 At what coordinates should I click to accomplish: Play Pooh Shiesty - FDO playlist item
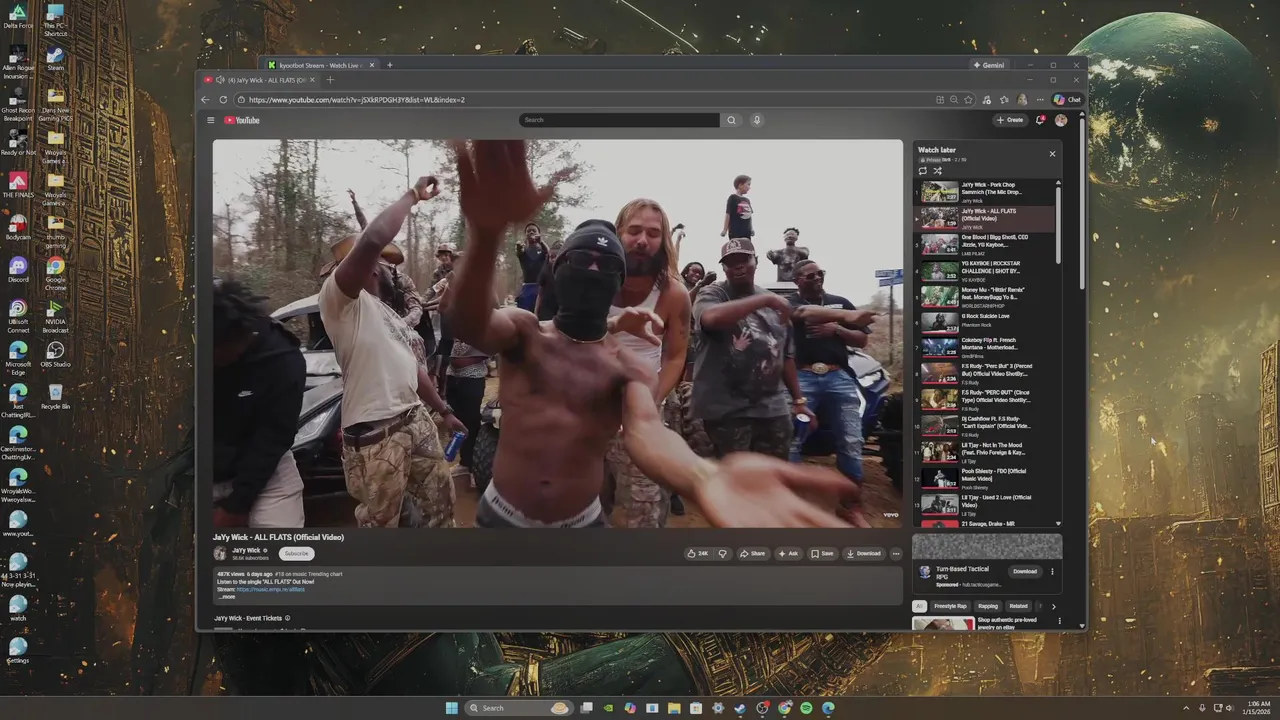pyautogui.click(x=986, y=478)
